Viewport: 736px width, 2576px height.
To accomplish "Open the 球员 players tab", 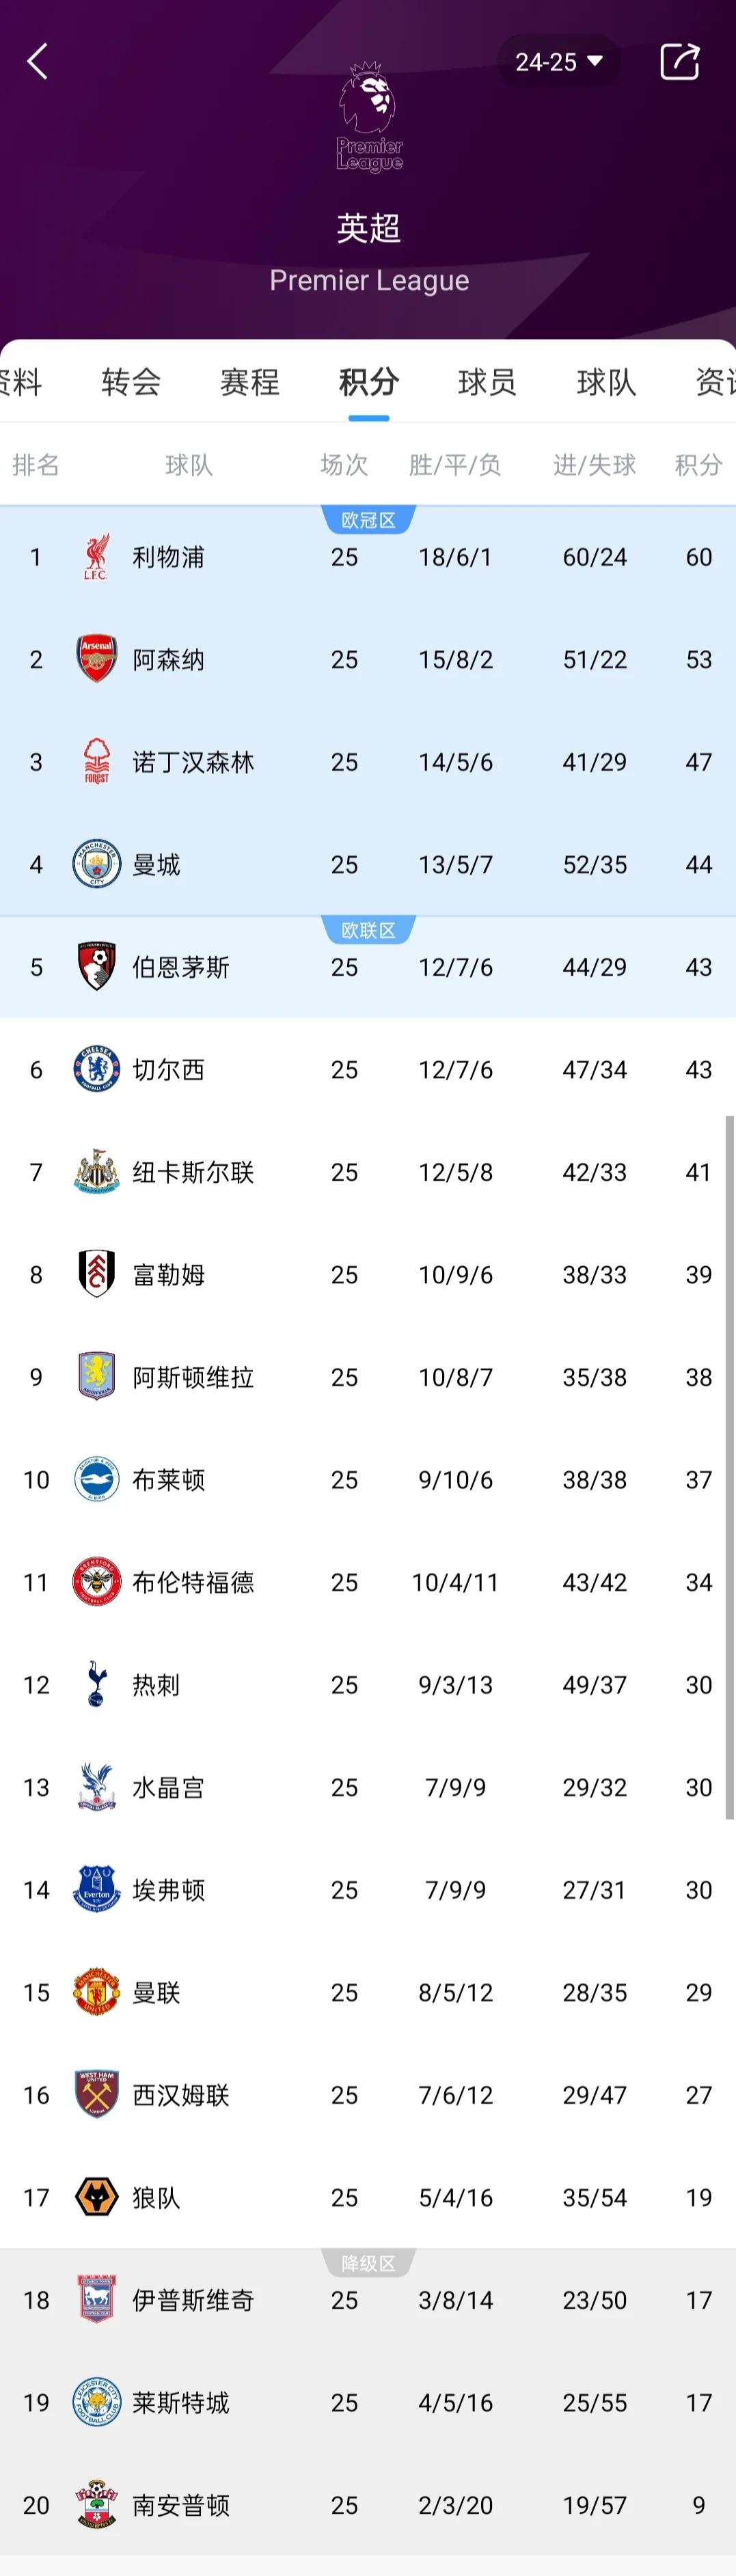I will pyautogui.click(x=486, y=382).
